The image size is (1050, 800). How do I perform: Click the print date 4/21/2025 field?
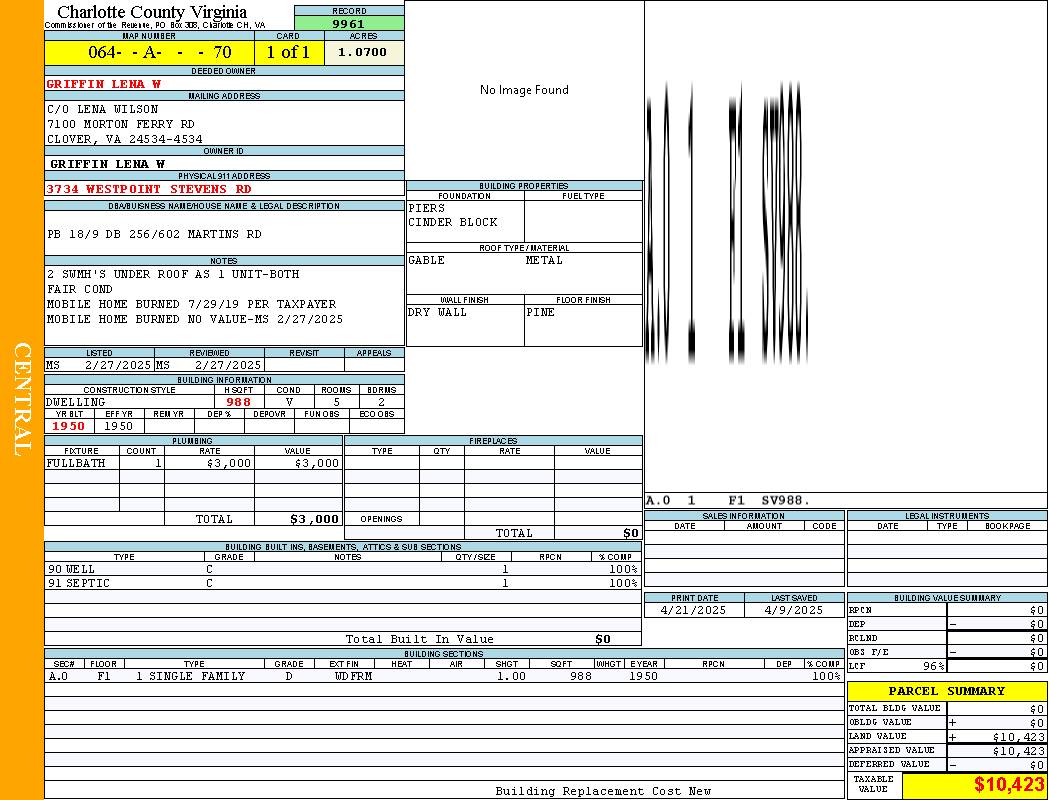[x=694, y=610]
